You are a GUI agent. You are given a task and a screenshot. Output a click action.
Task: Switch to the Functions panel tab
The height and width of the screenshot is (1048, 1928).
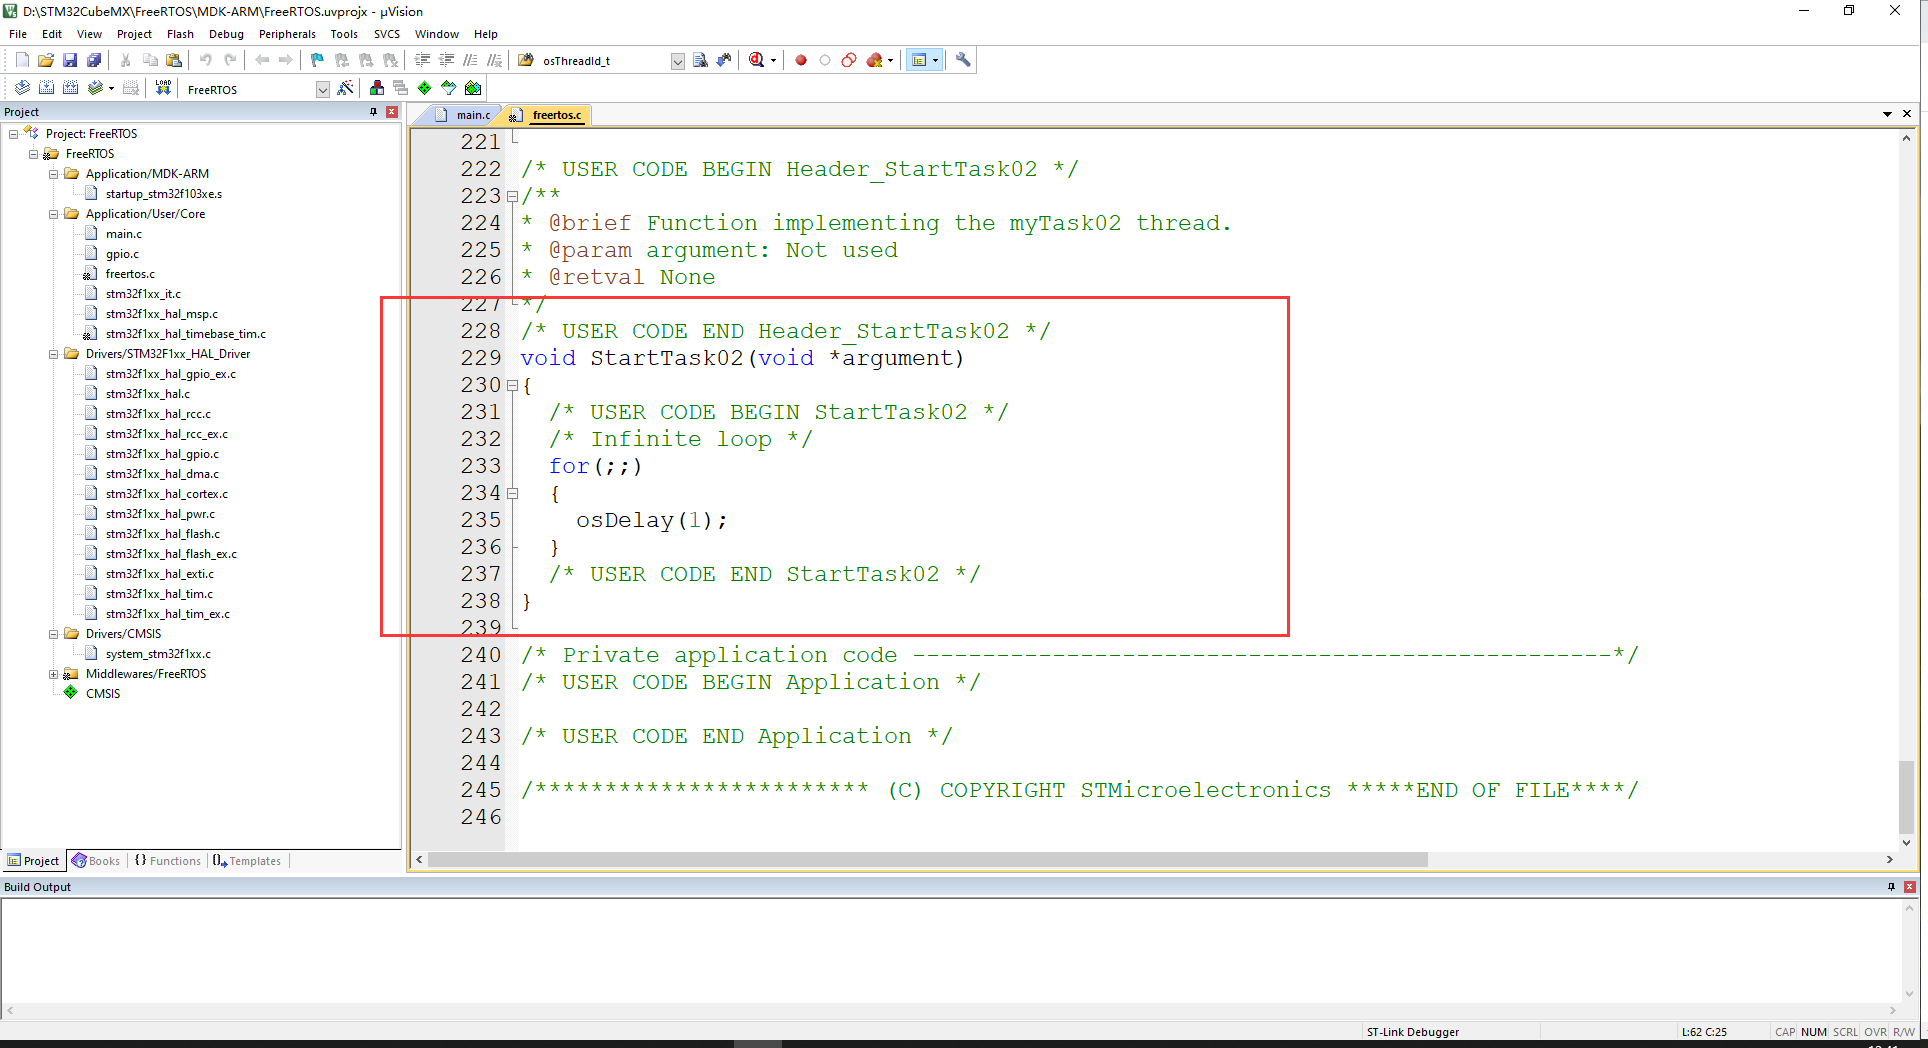point(168,861)
